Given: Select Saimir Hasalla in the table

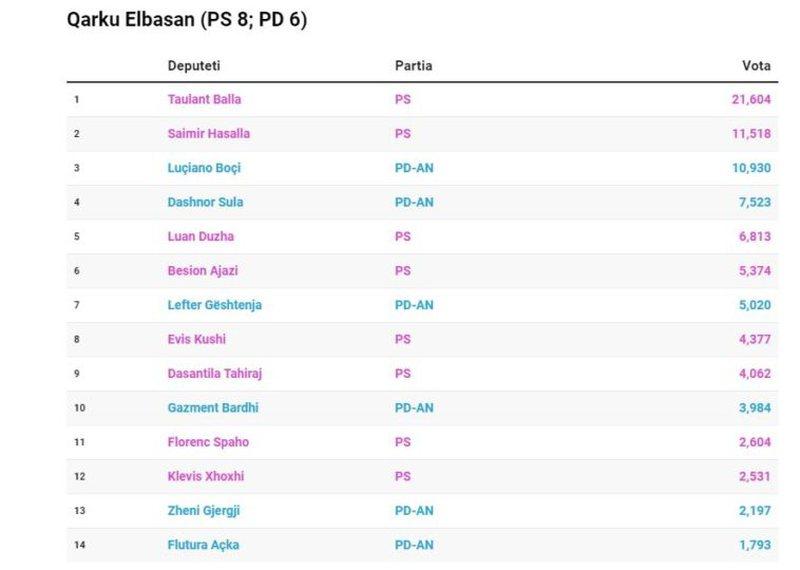Looking at the screenshot, I should 208,133.
